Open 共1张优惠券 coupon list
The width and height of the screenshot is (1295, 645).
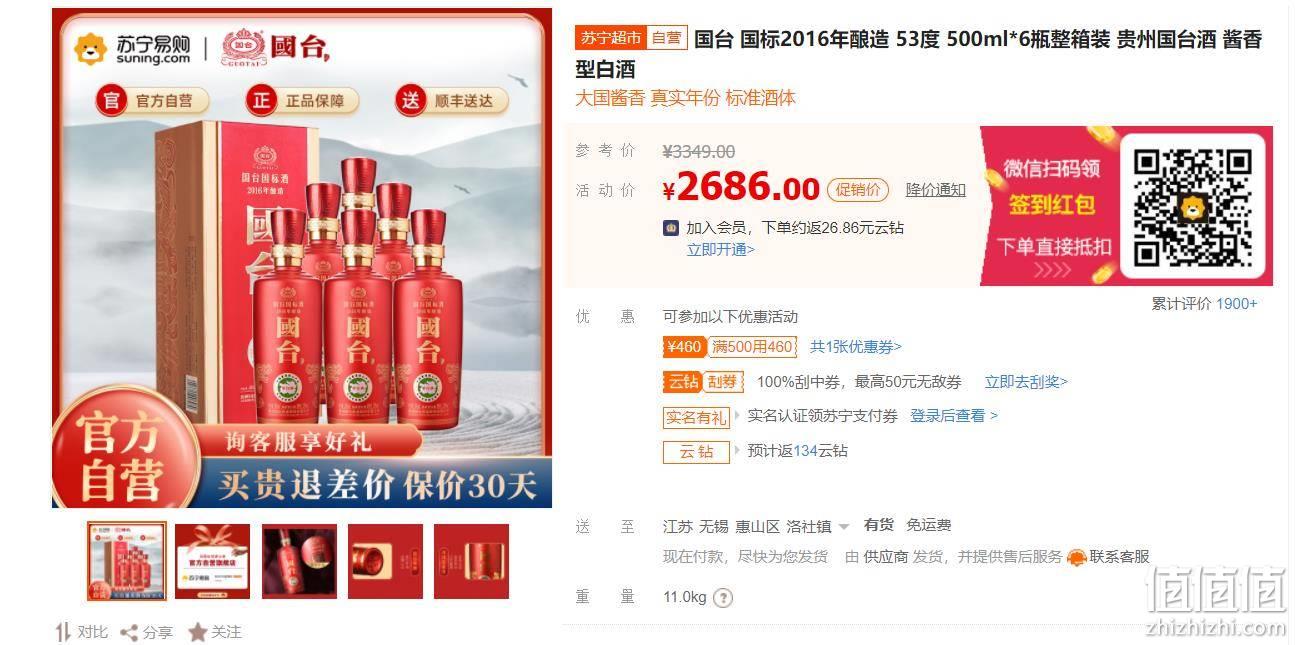[855, 347]
